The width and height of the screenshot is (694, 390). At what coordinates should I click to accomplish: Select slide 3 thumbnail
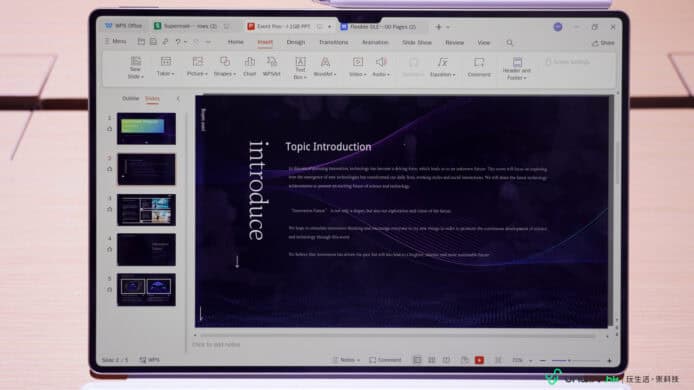[x=146, y=209]
